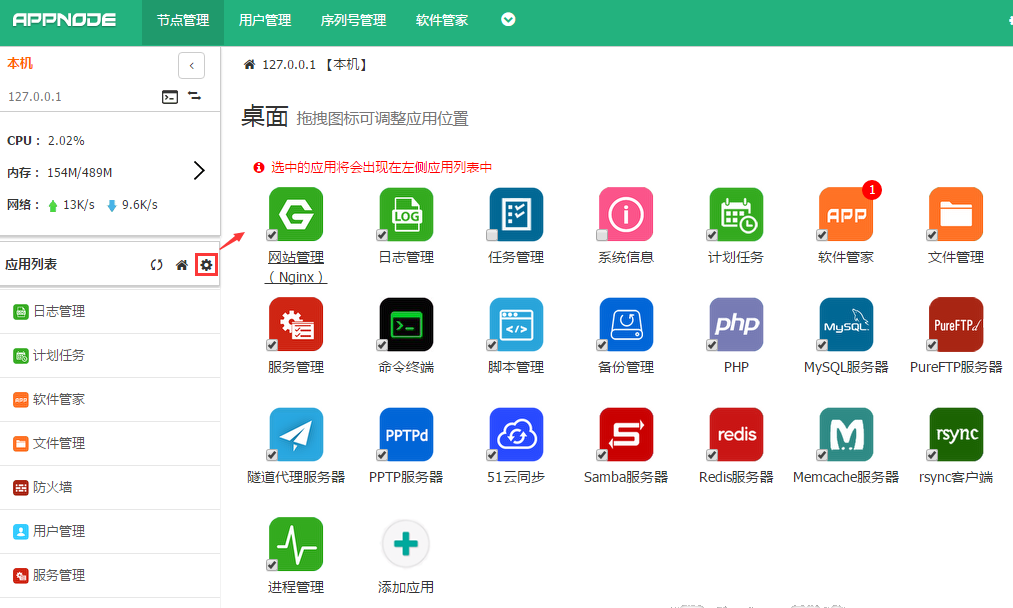Open the 软件管家 desktop app icon
This screenshot has width=1013, height=608.
846,214
